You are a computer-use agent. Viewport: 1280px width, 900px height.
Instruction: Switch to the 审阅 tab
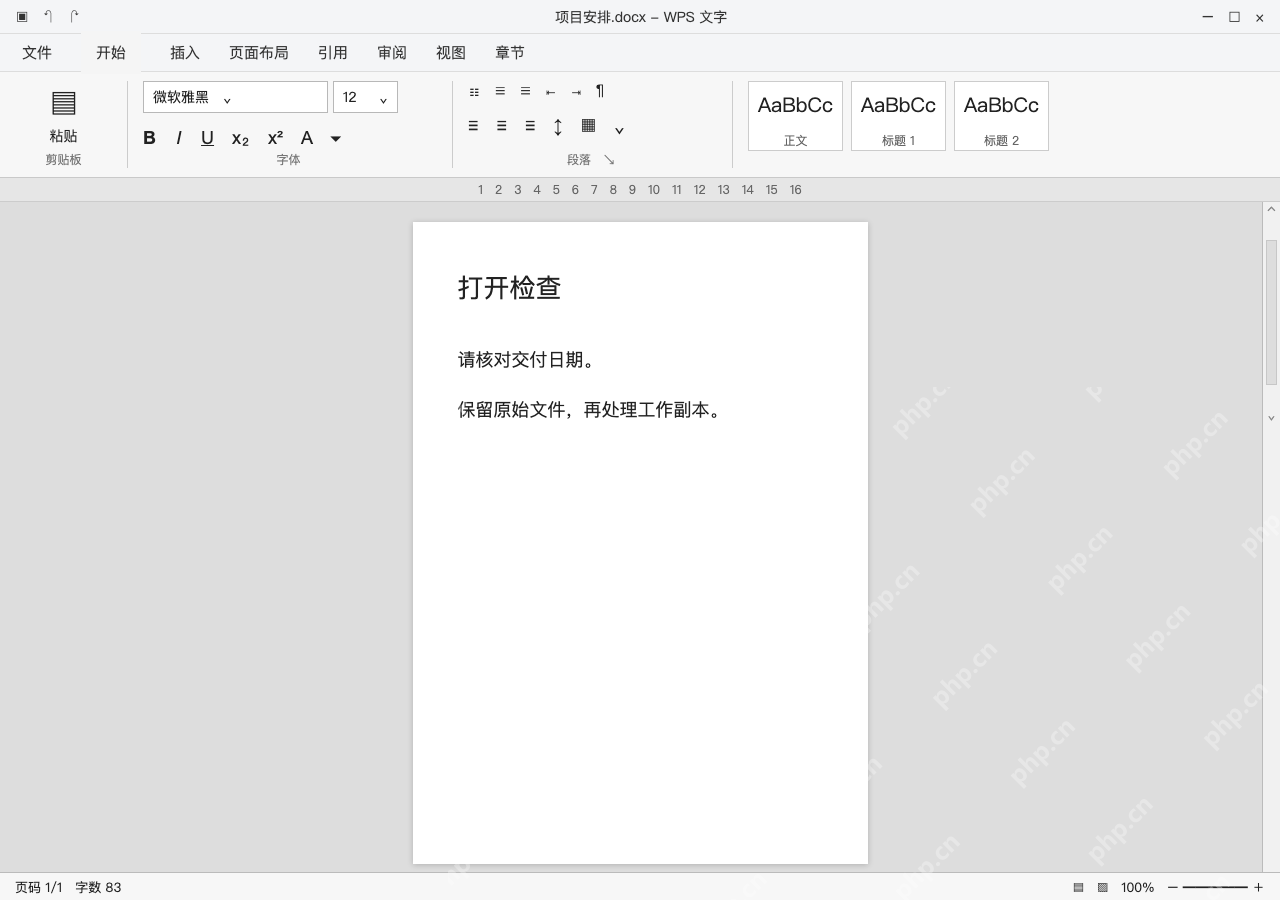[x=392, y=53]
